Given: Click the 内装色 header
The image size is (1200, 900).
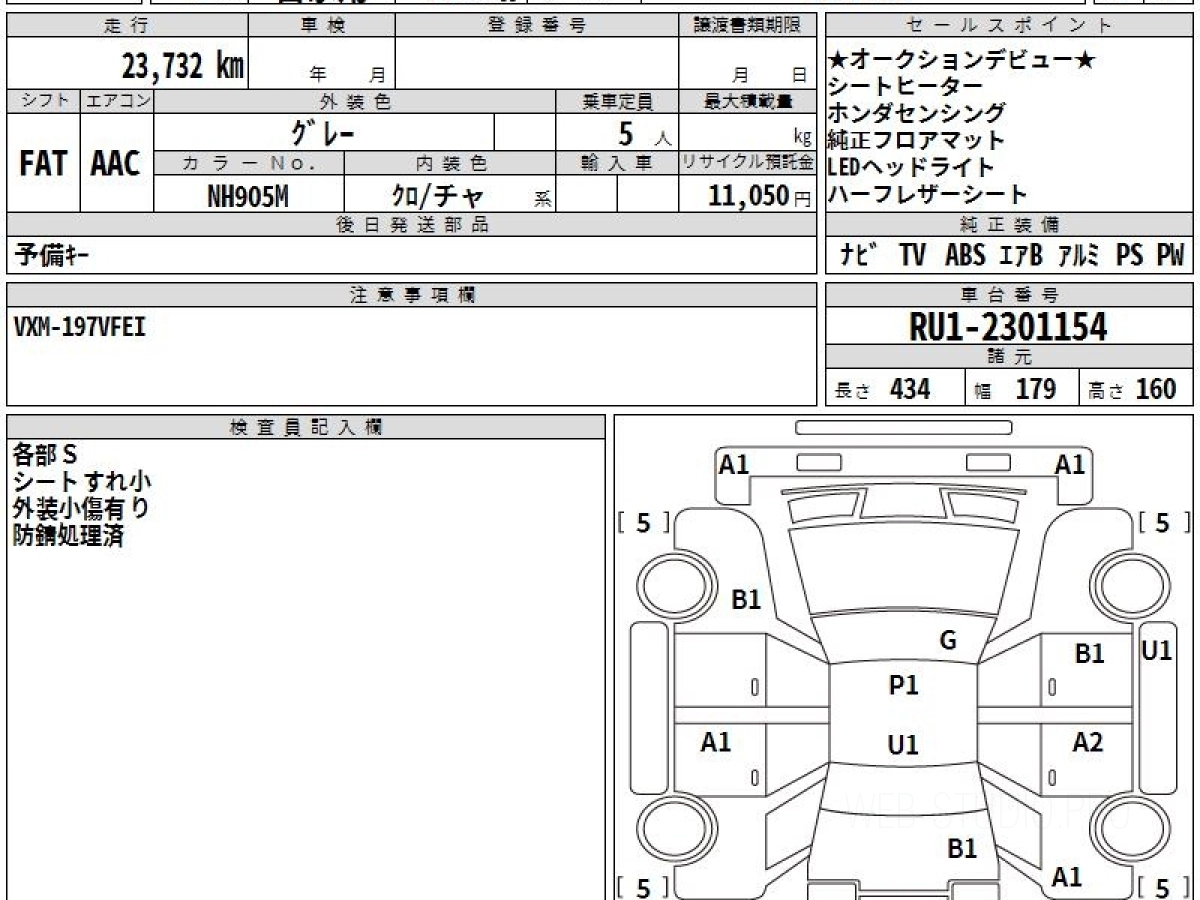Looking at the screenshot, I should 450,163.
